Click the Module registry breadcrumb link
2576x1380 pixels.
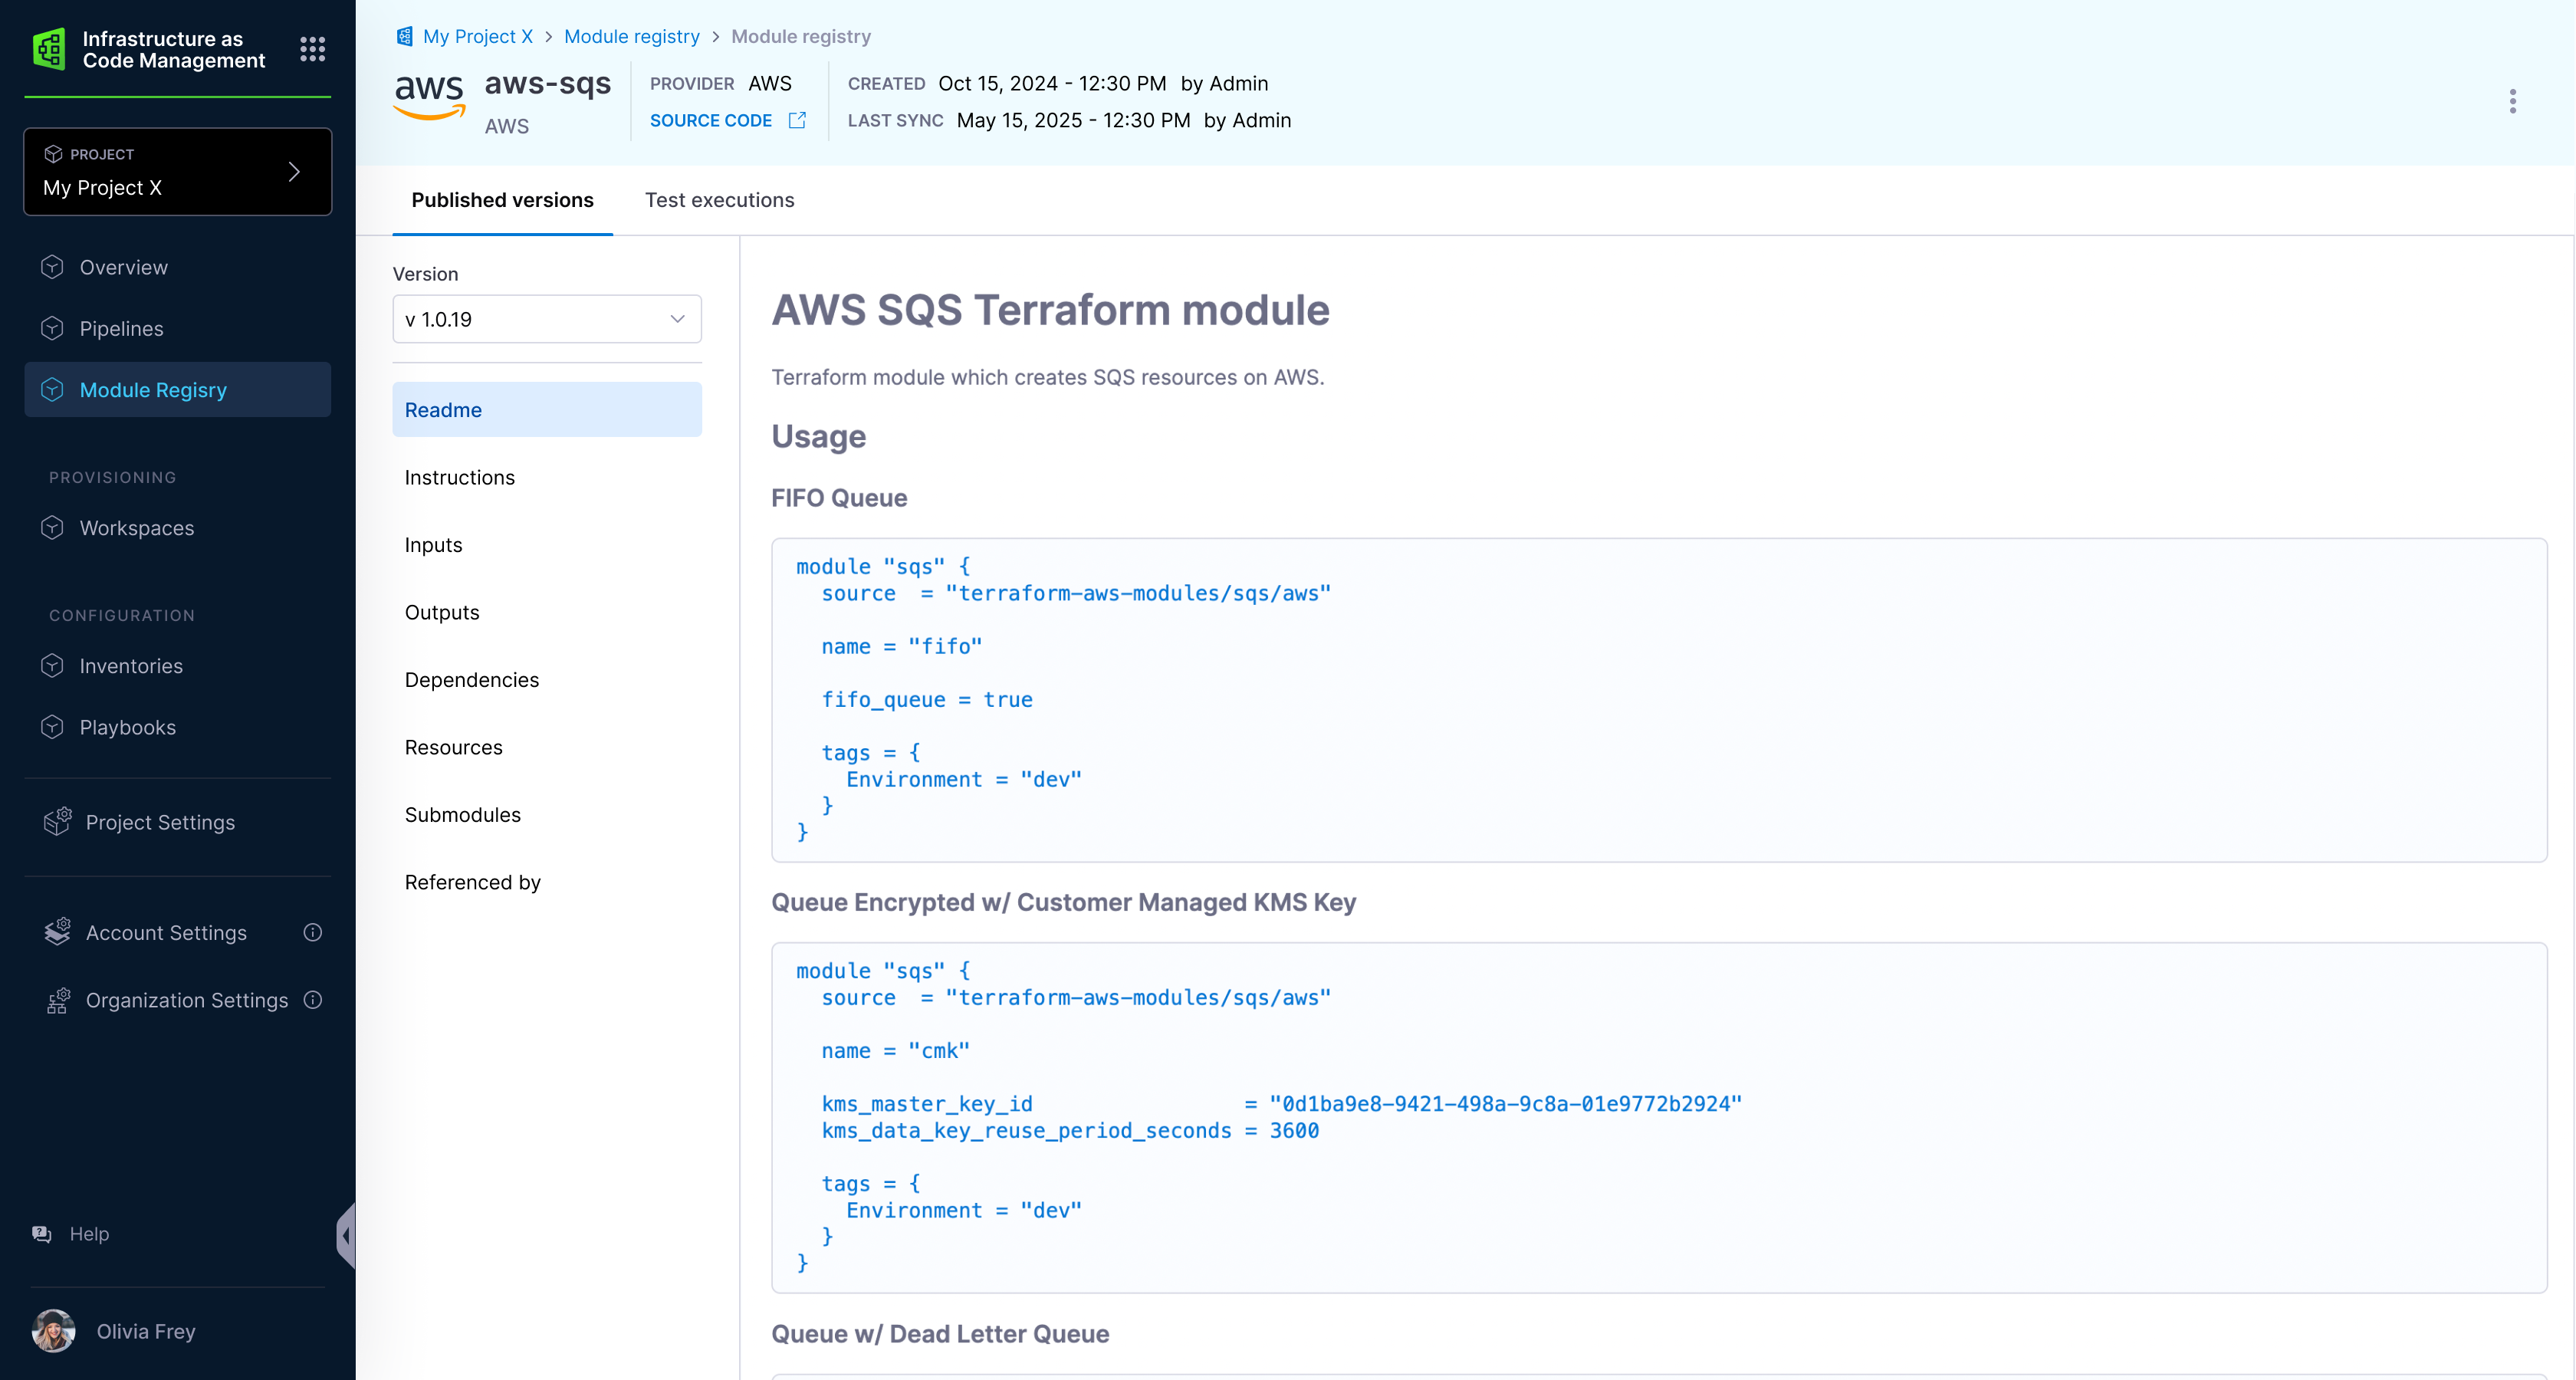[631, 37]
